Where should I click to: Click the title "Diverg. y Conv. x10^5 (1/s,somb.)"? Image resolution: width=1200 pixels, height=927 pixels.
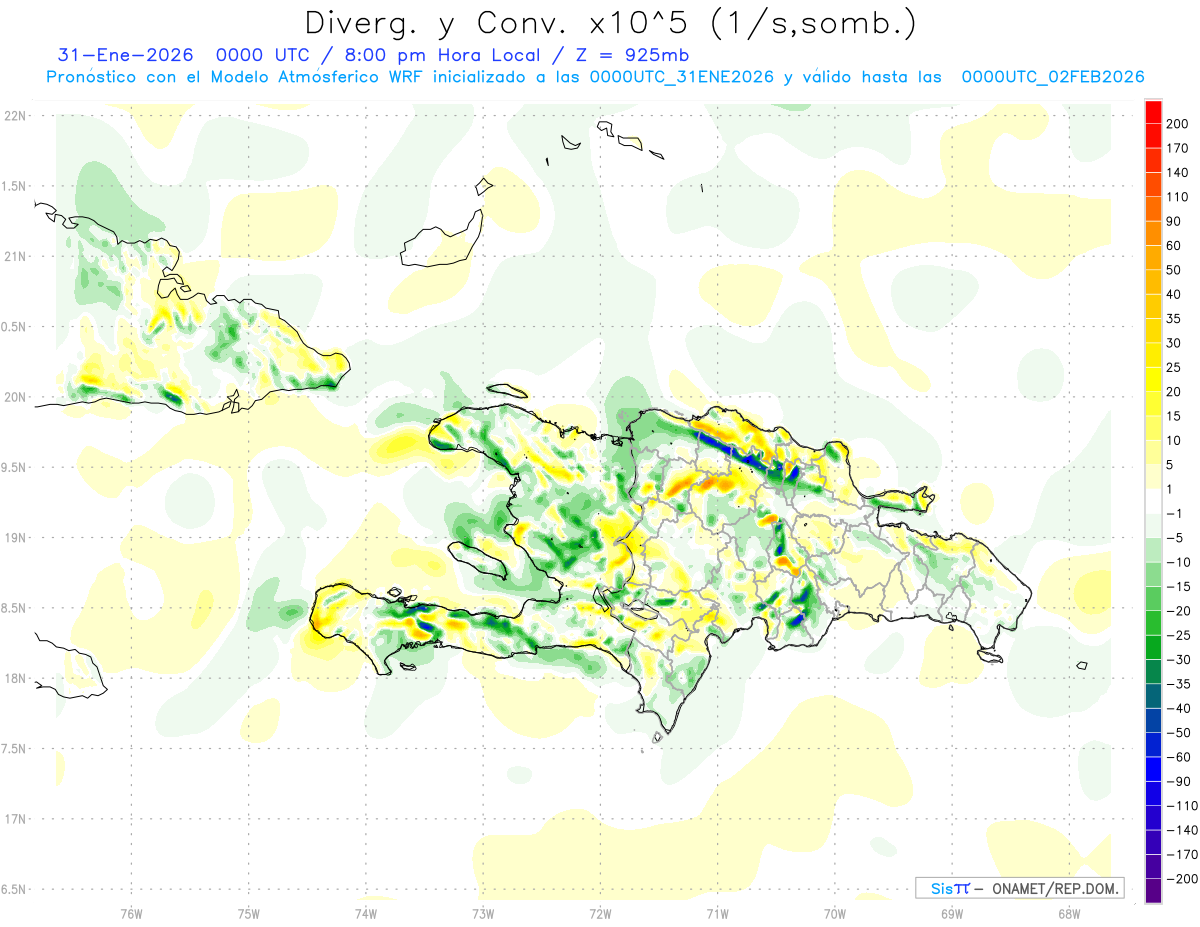[x=610, y=23]
